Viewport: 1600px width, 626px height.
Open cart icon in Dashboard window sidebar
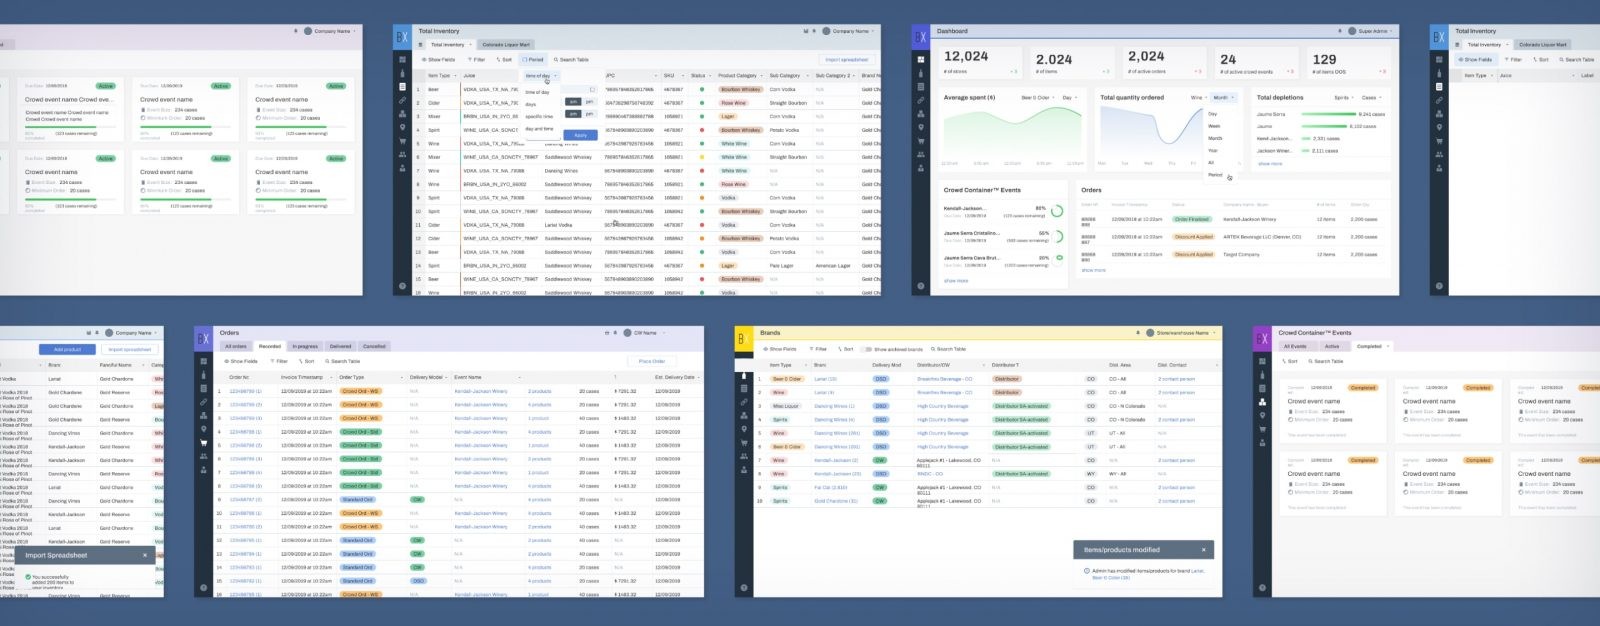[x=921, y=141]
